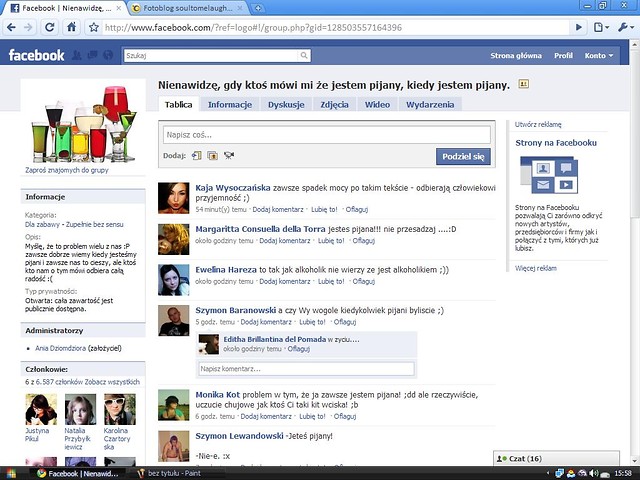Open Szymon Baranowski's profile name

point(236,310)
